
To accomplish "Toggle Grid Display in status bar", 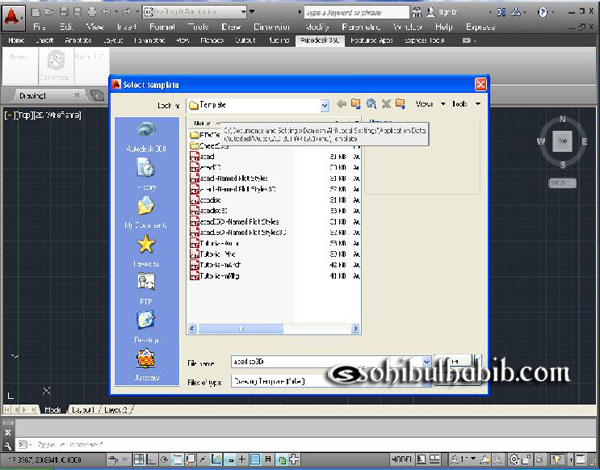I will 139,459.
